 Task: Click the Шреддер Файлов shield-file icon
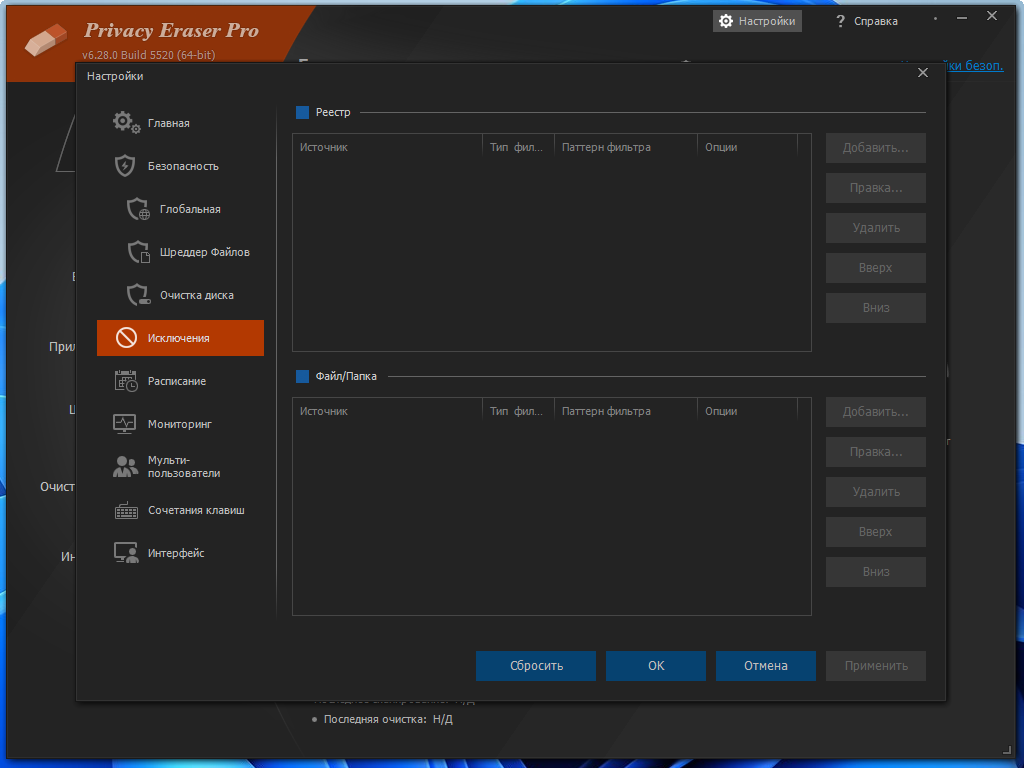tap(138, 252)
